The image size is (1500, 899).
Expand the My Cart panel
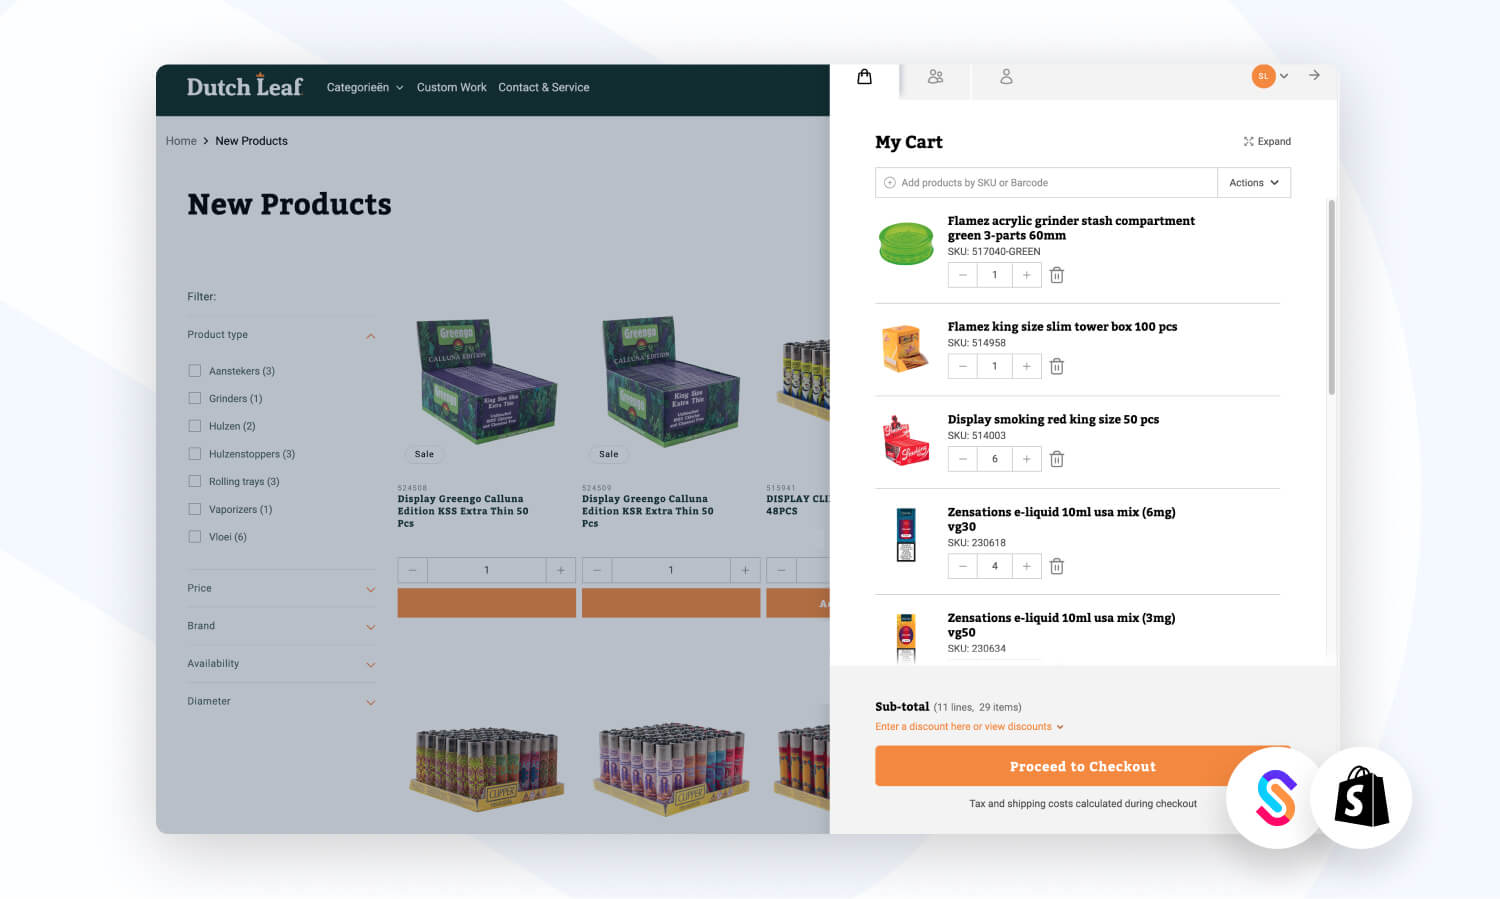1267,141
